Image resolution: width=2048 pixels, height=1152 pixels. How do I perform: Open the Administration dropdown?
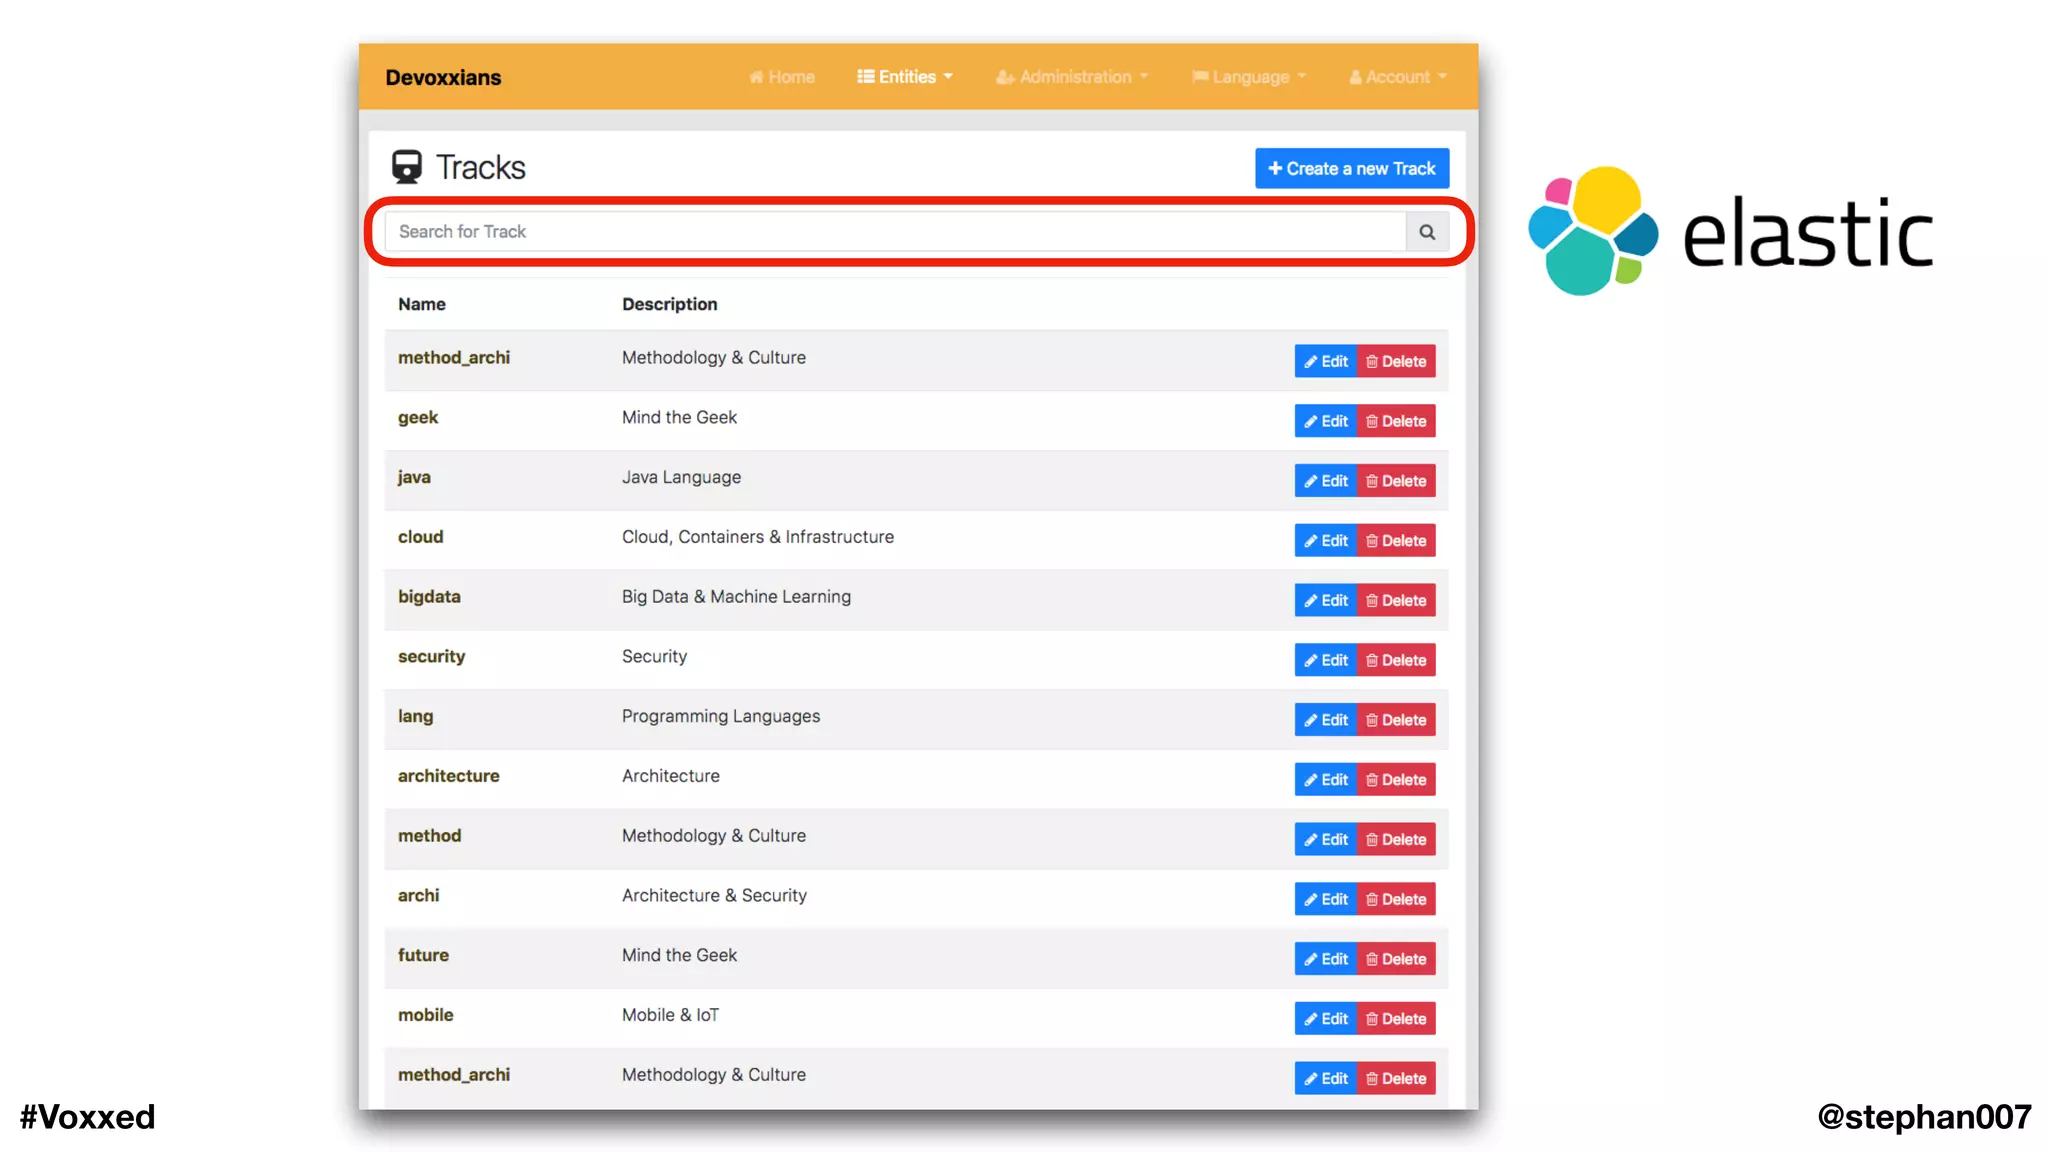click(1072, 77)
